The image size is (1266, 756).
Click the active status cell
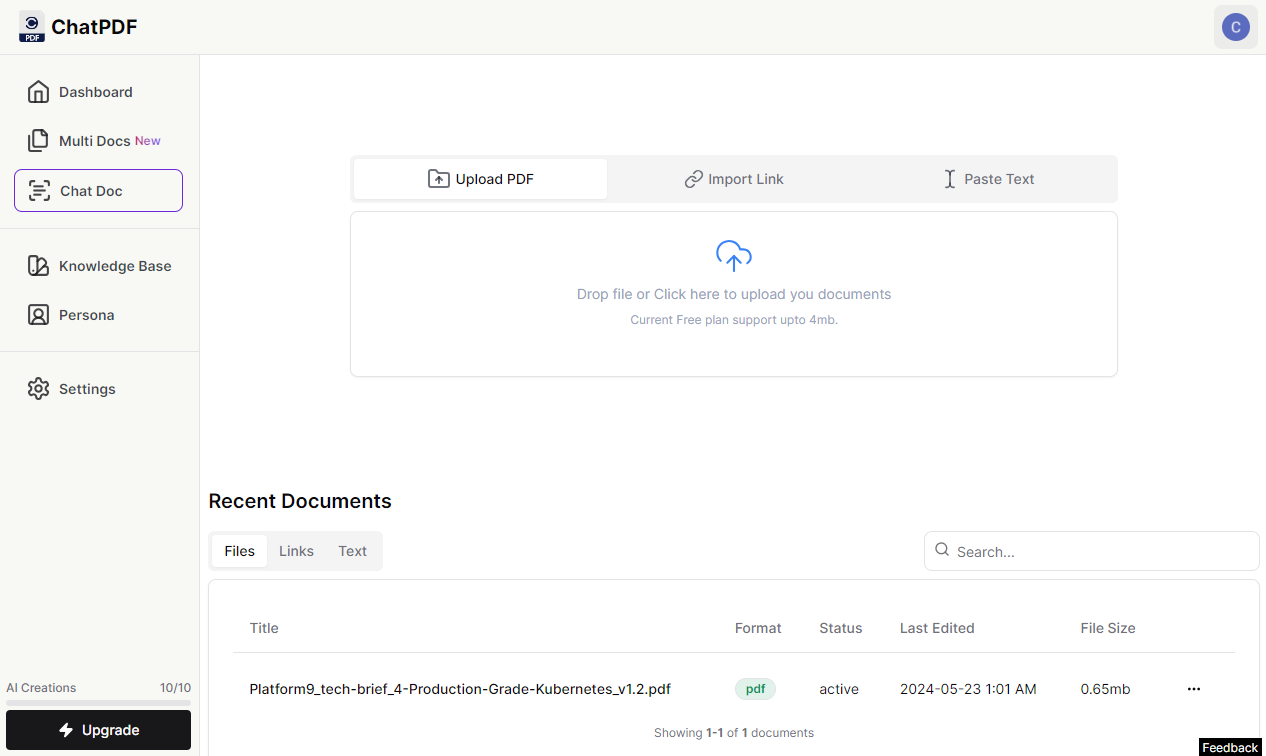click(839, 689)
